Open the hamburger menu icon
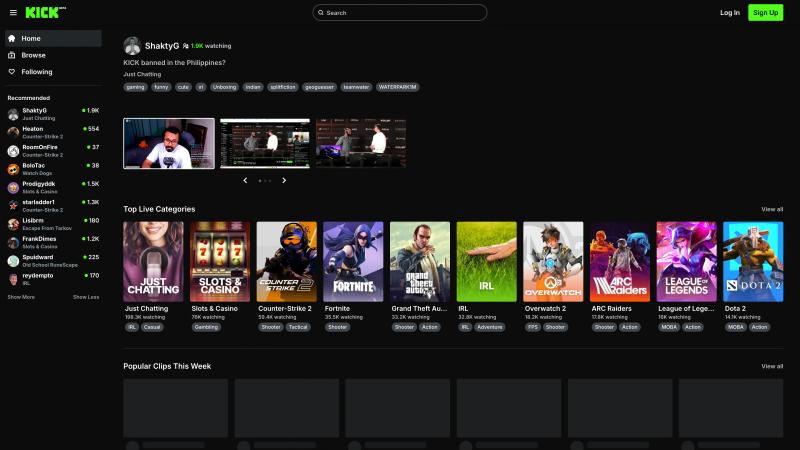The width and height of the screenshot is (800, 450). point(13,13)
